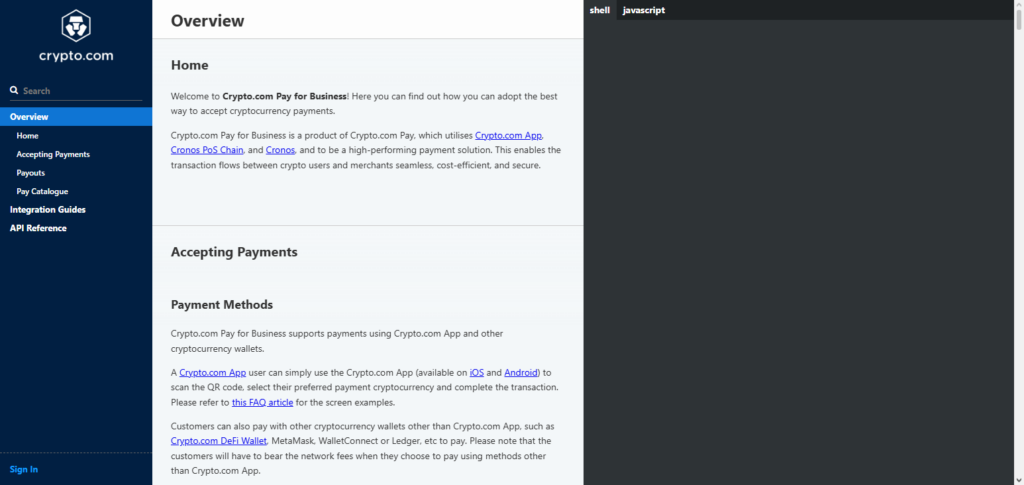Jump to Payouts section
1024x485 pixels.
point(31,173)
